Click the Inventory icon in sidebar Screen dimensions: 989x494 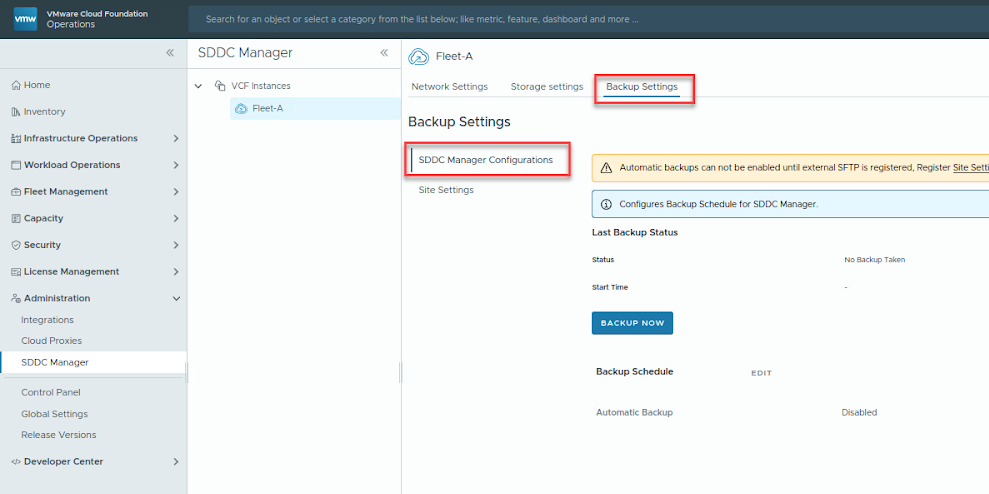(x=15, y=112)
